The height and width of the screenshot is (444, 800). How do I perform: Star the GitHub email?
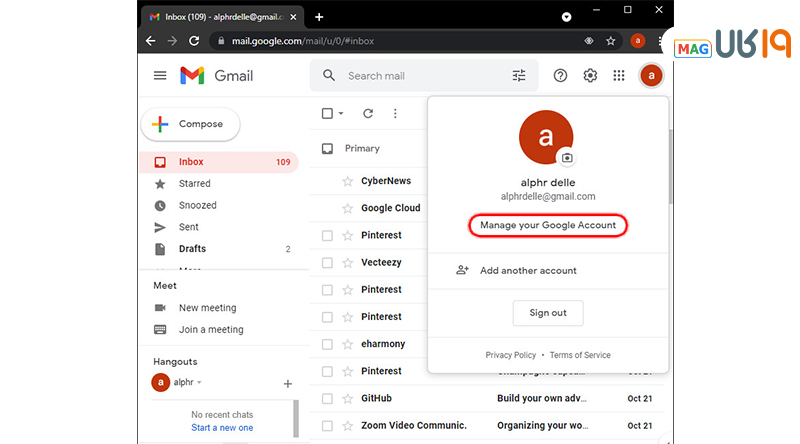pos(347,399)
